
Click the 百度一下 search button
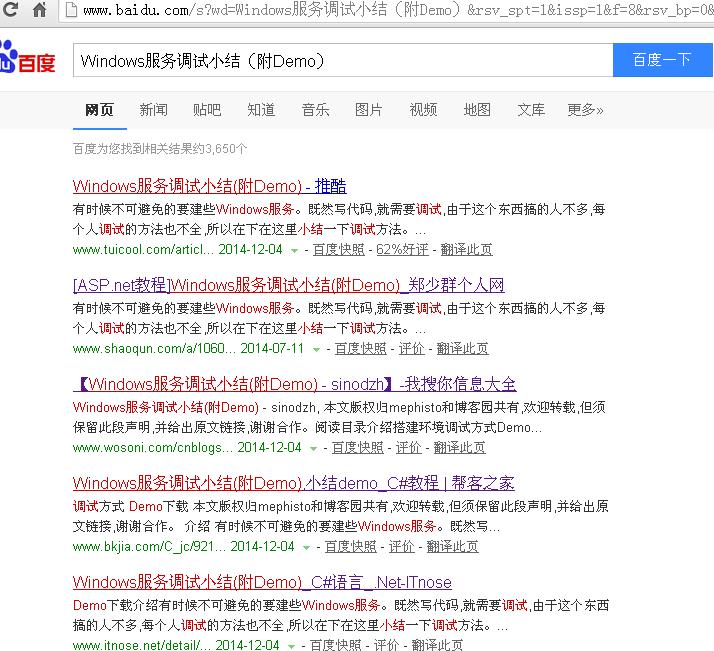pyautogui.click(x=662, y=60)
